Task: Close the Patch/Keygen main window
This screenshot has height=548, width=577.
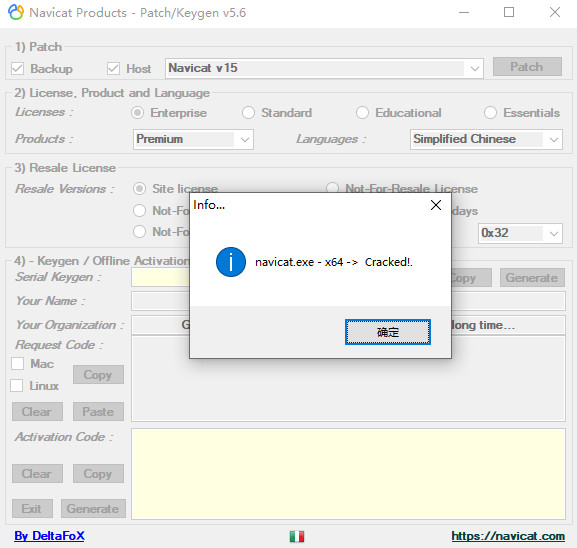Action: [555, 13]
